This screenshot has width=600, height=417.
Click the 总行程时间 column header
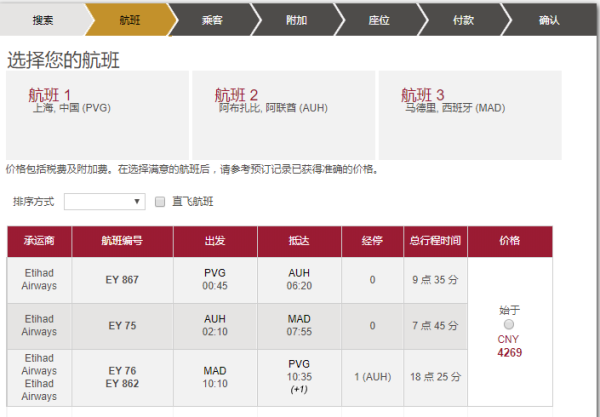[x=434, y=241]
